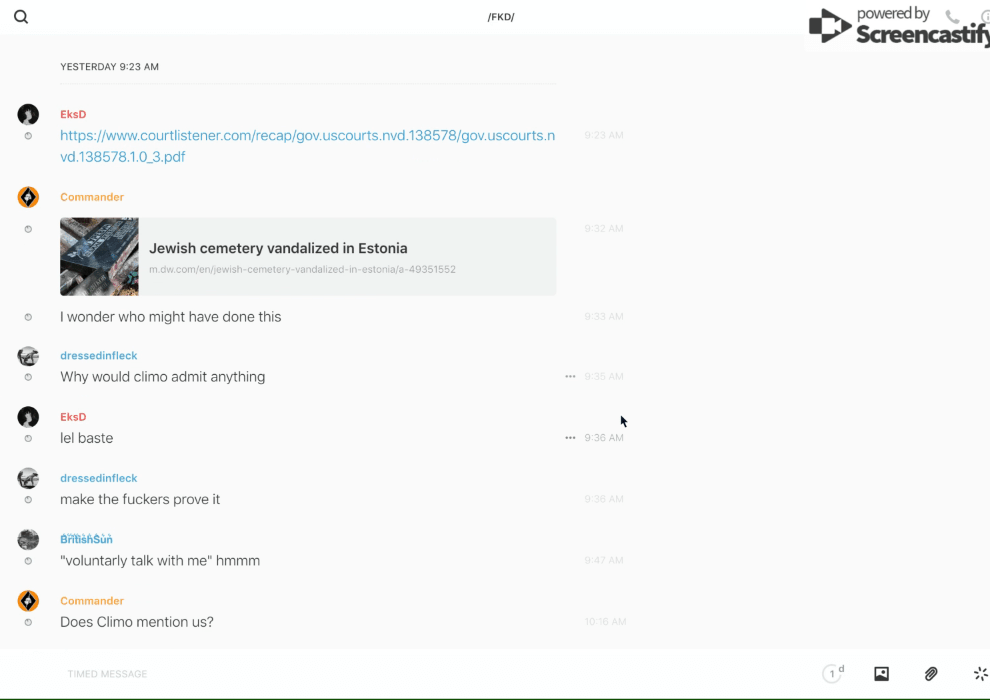This screenshot has width=990, height=700.
Task: Open conversation info icon
Action: [x=984, y=17]
